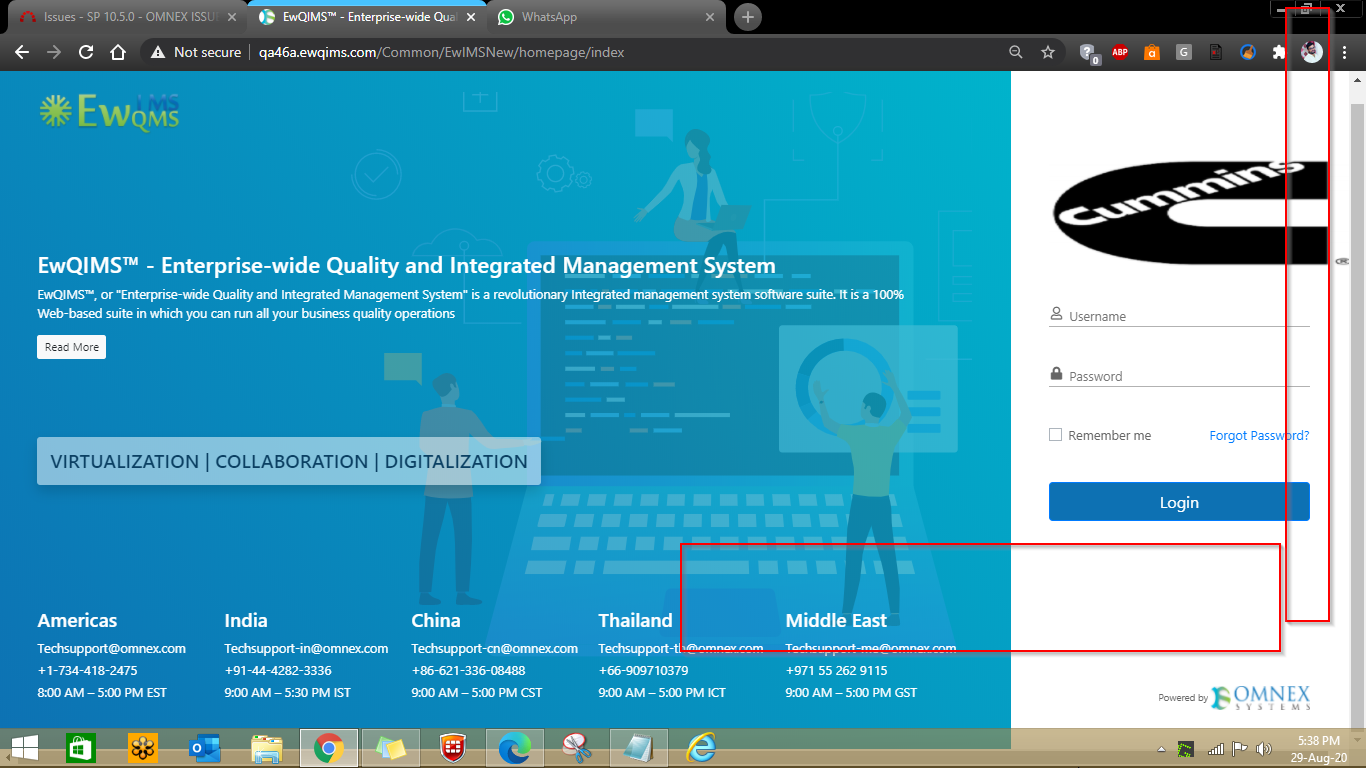Click the address bar URL
Viewport: 1366px width, 768px height.
click(441, 52)
